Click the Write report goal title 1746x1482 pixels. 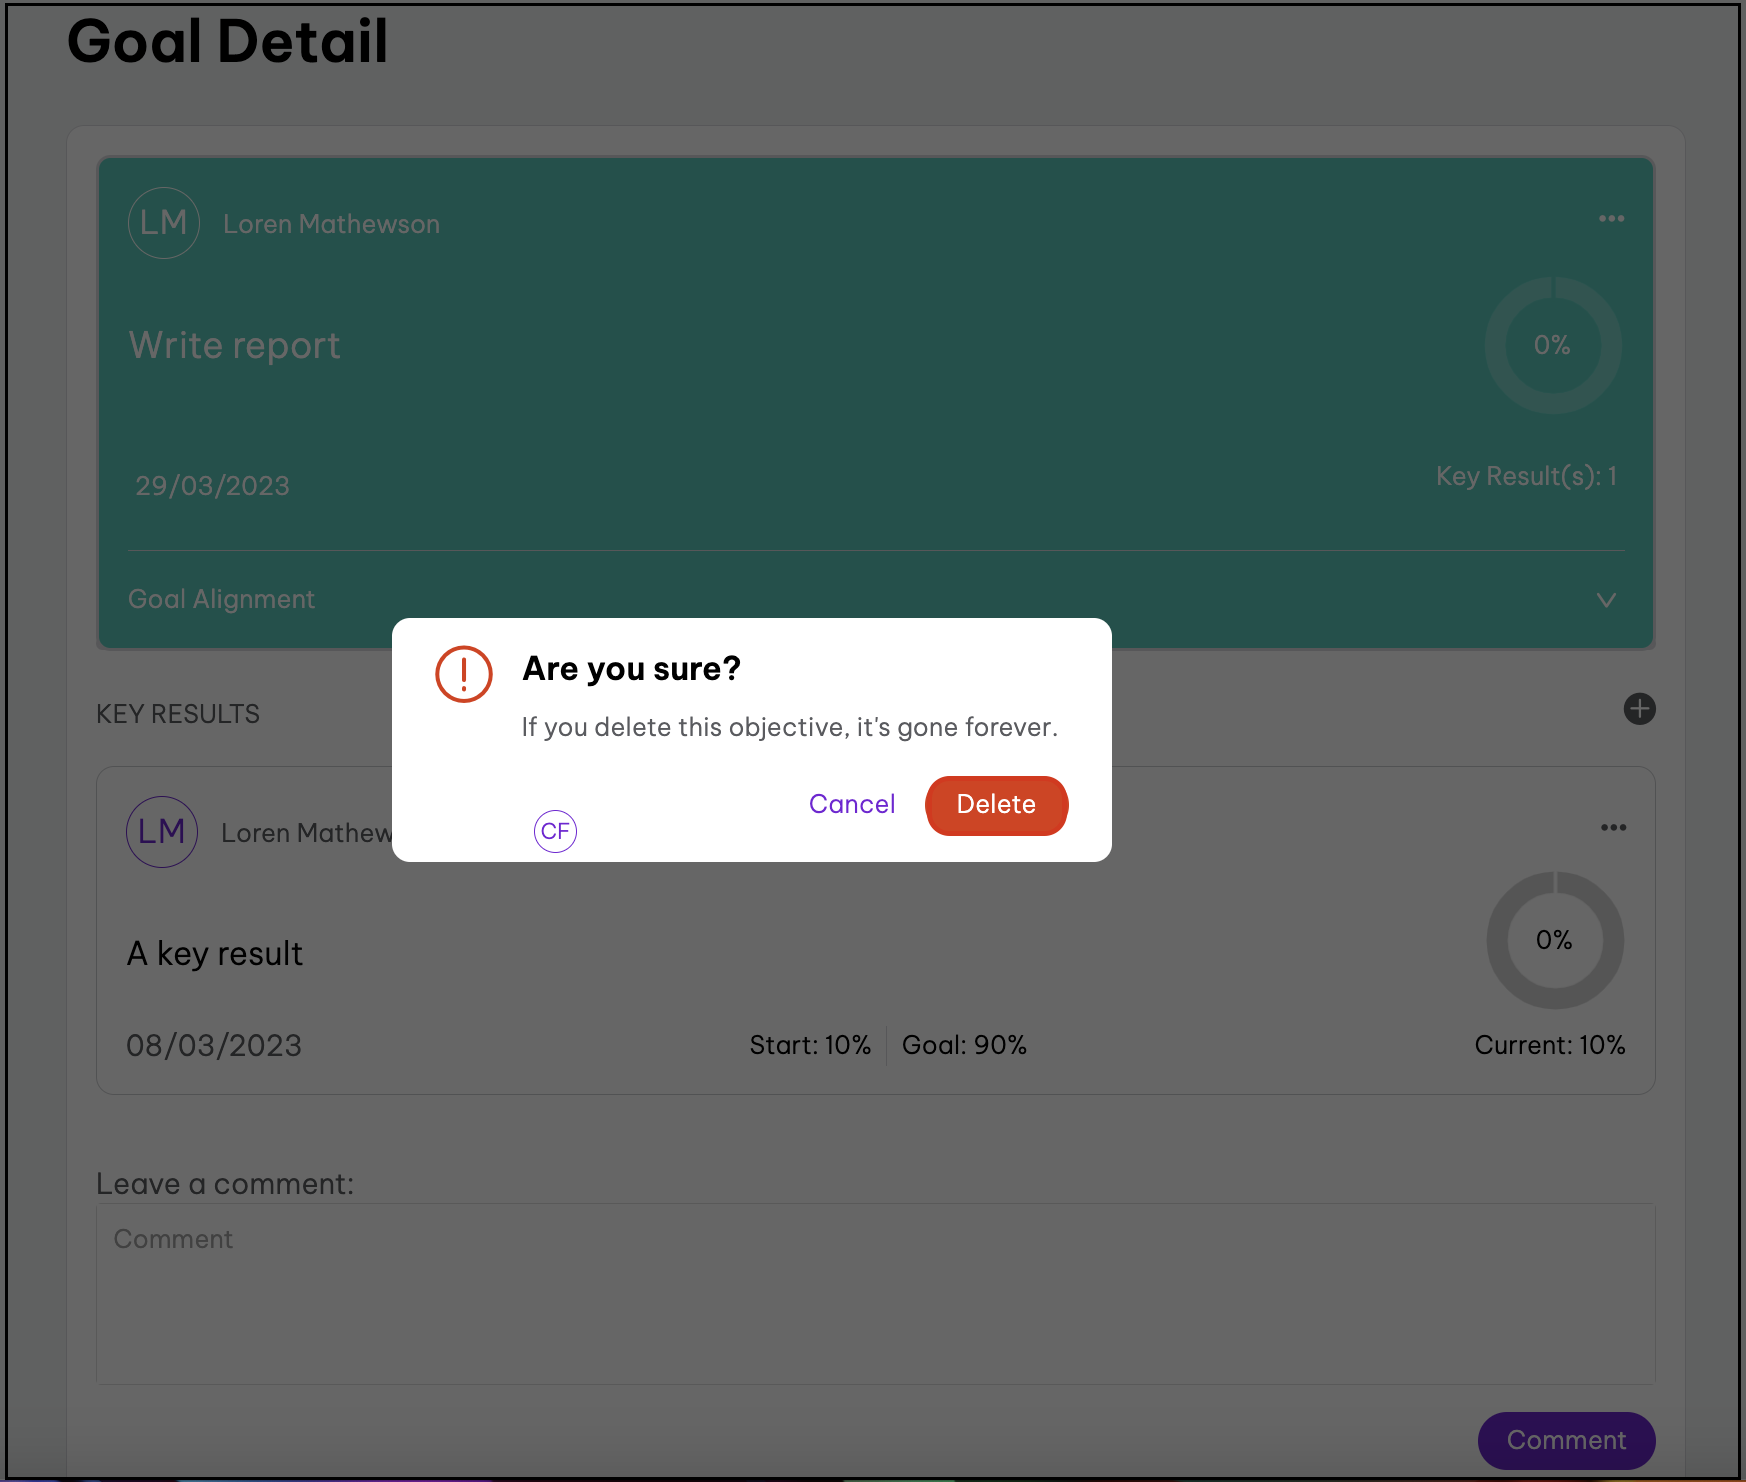[x=235, y=346]
